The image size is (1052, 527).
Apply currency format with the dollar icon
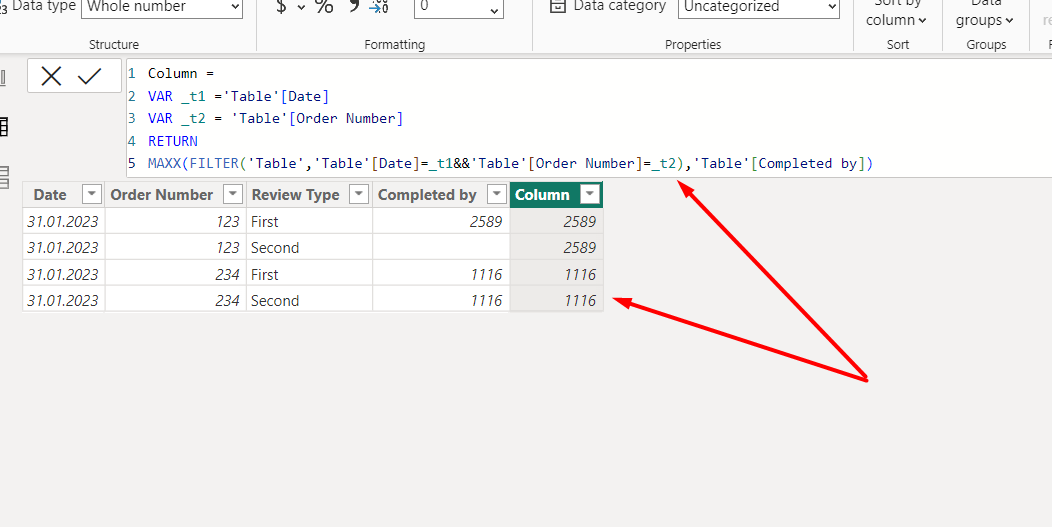click(x=281, y=7)
